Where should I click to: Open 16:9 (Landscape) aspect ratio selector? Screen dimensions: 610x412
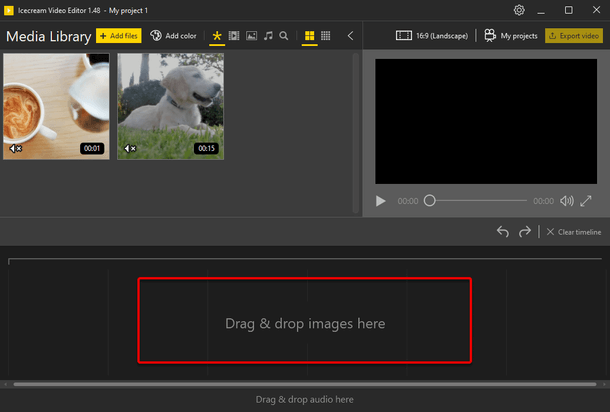point(431,36)
